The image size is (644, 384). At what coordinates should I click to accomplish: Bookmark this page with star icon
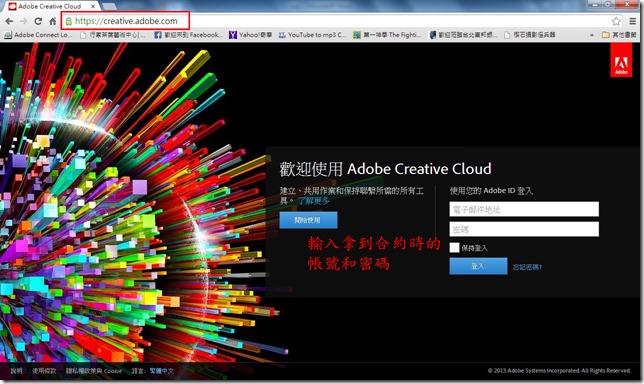coord(616,21)
